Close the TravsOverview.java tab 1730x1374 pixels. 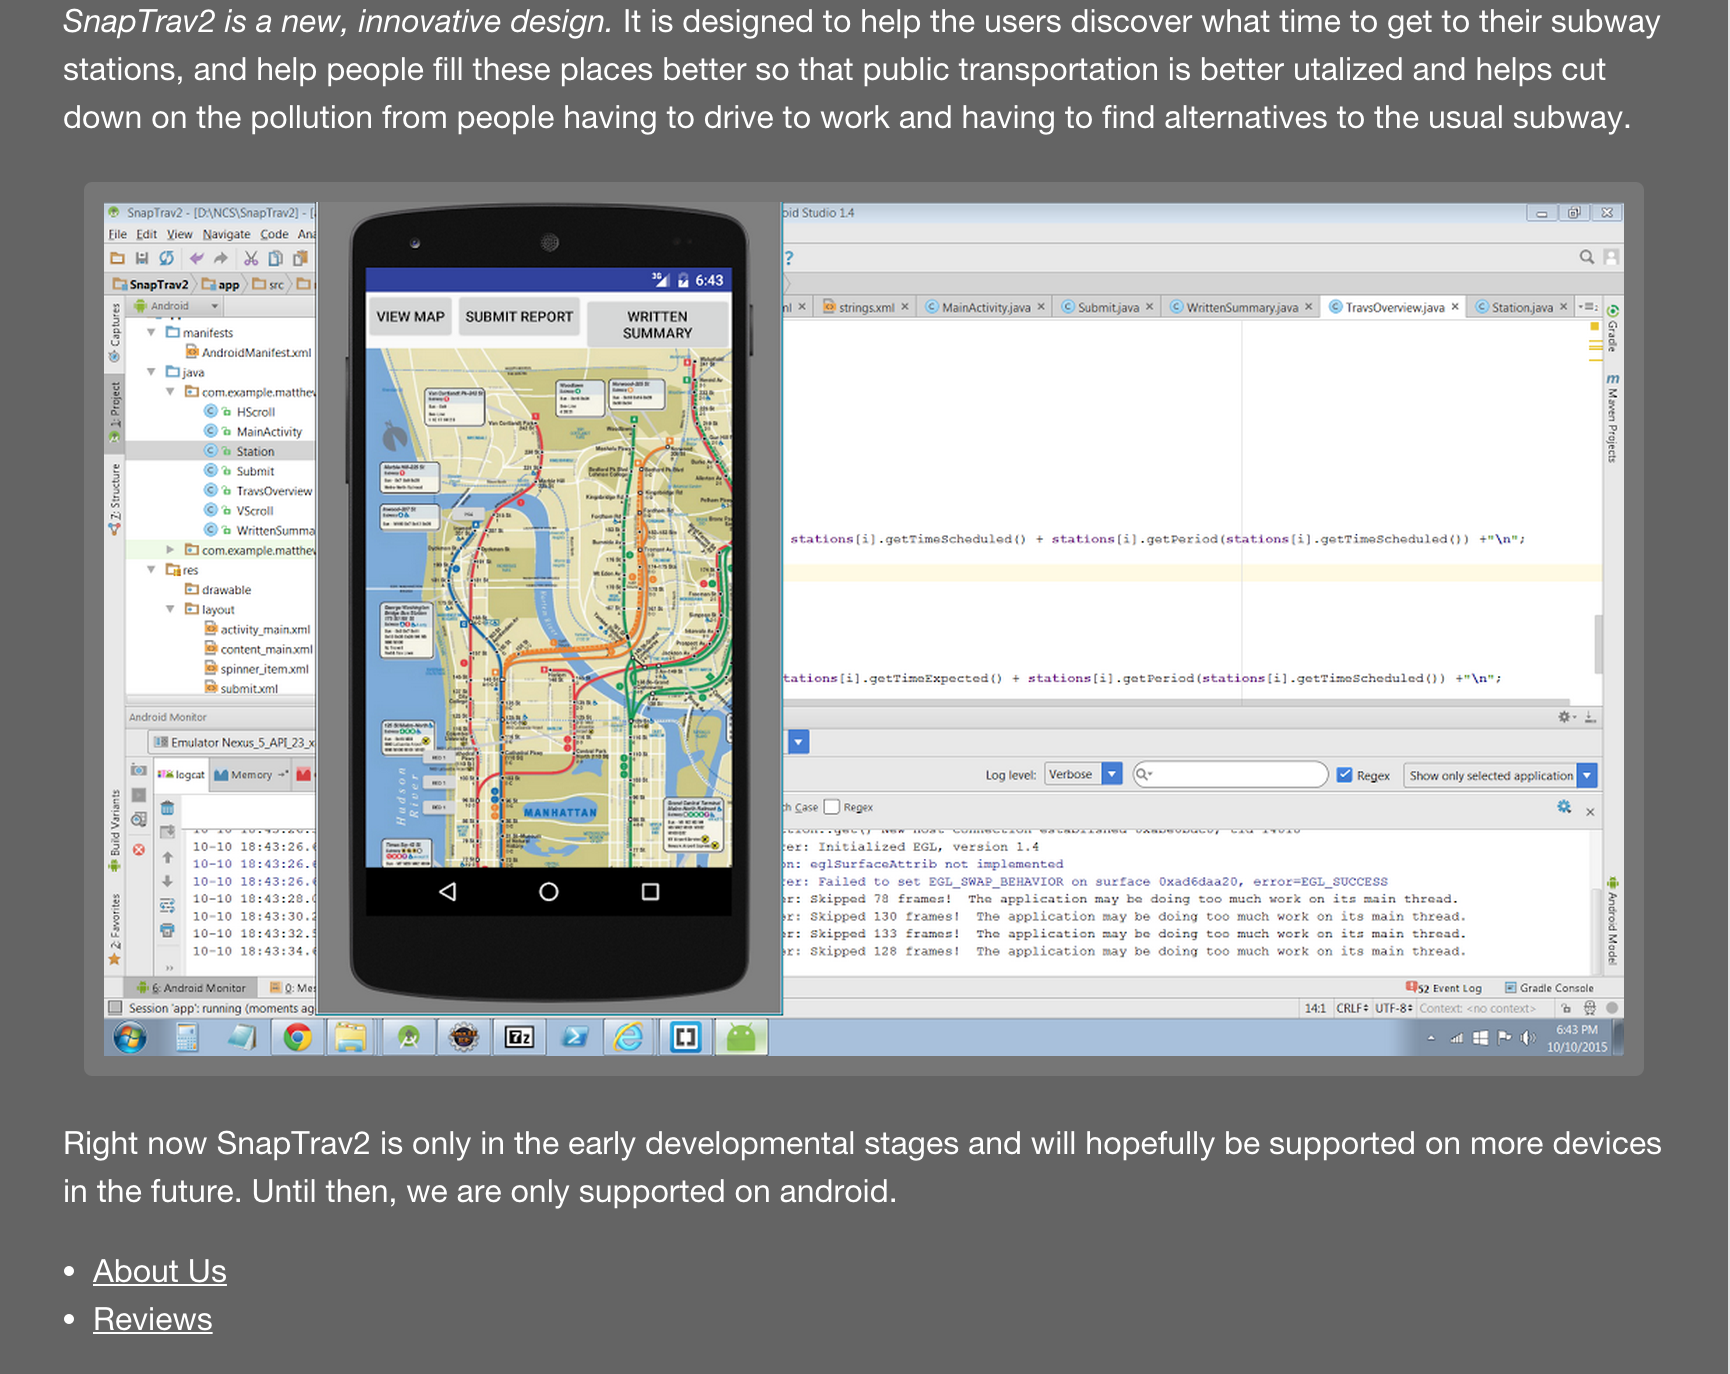tap(1455, 307)
